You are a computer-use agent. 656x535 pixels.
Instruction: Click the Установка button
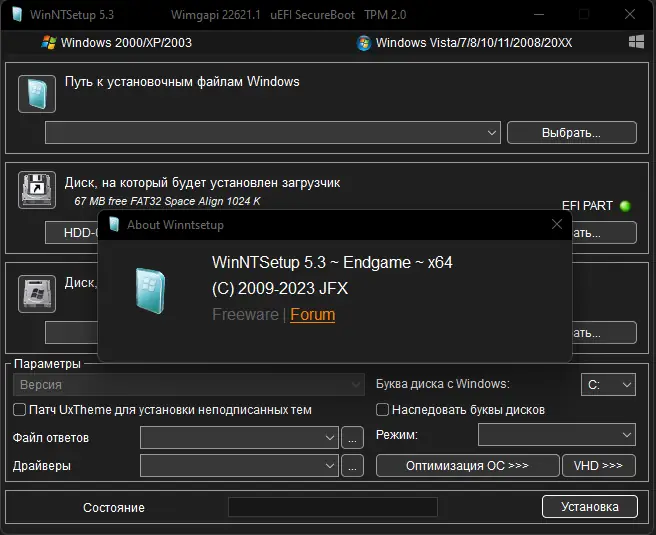coord(590,507)
